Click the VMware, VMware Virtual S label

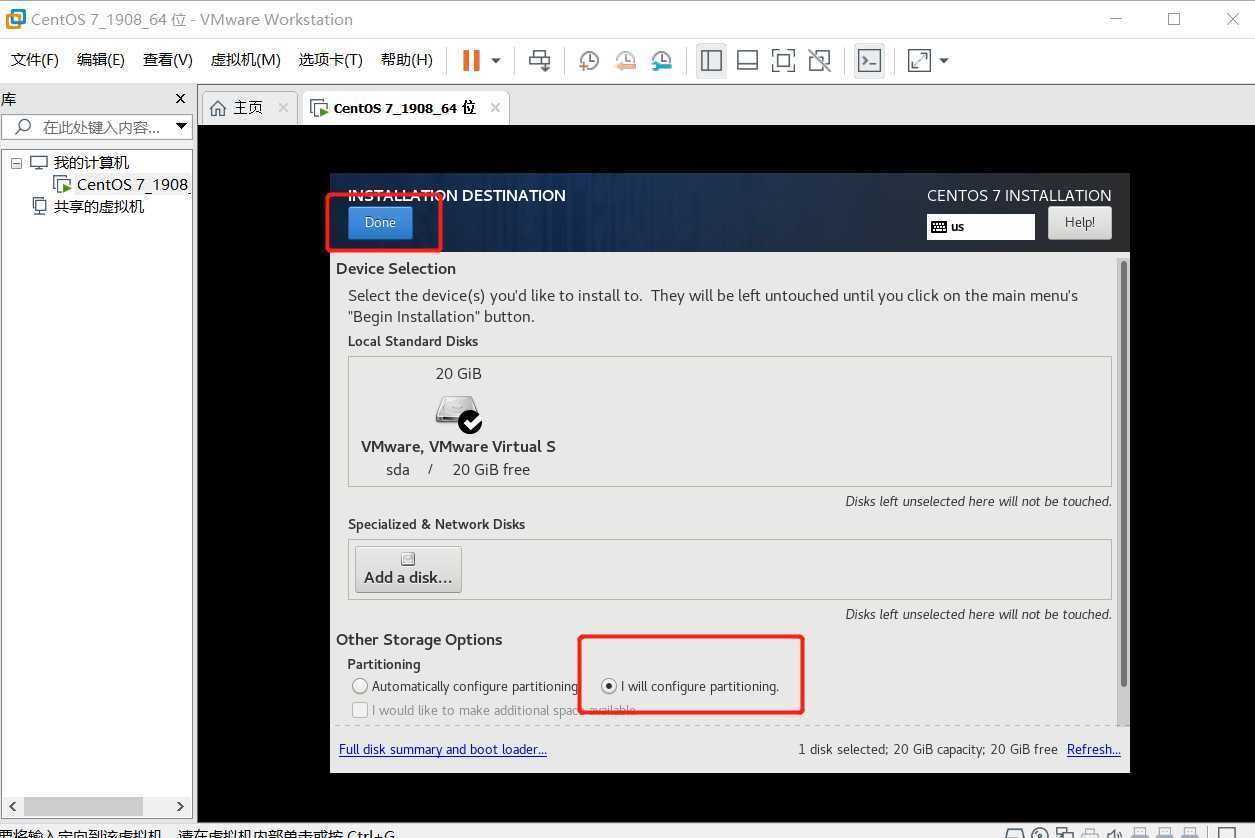click(x=458, y=447)
